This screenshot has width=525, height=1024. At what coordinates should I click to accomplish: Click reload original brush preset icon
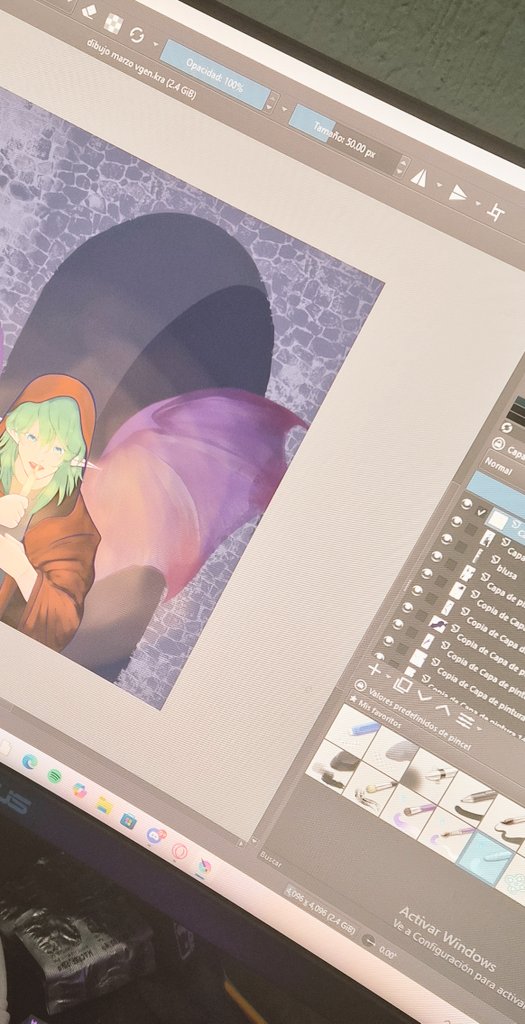(x=136, y=34)
